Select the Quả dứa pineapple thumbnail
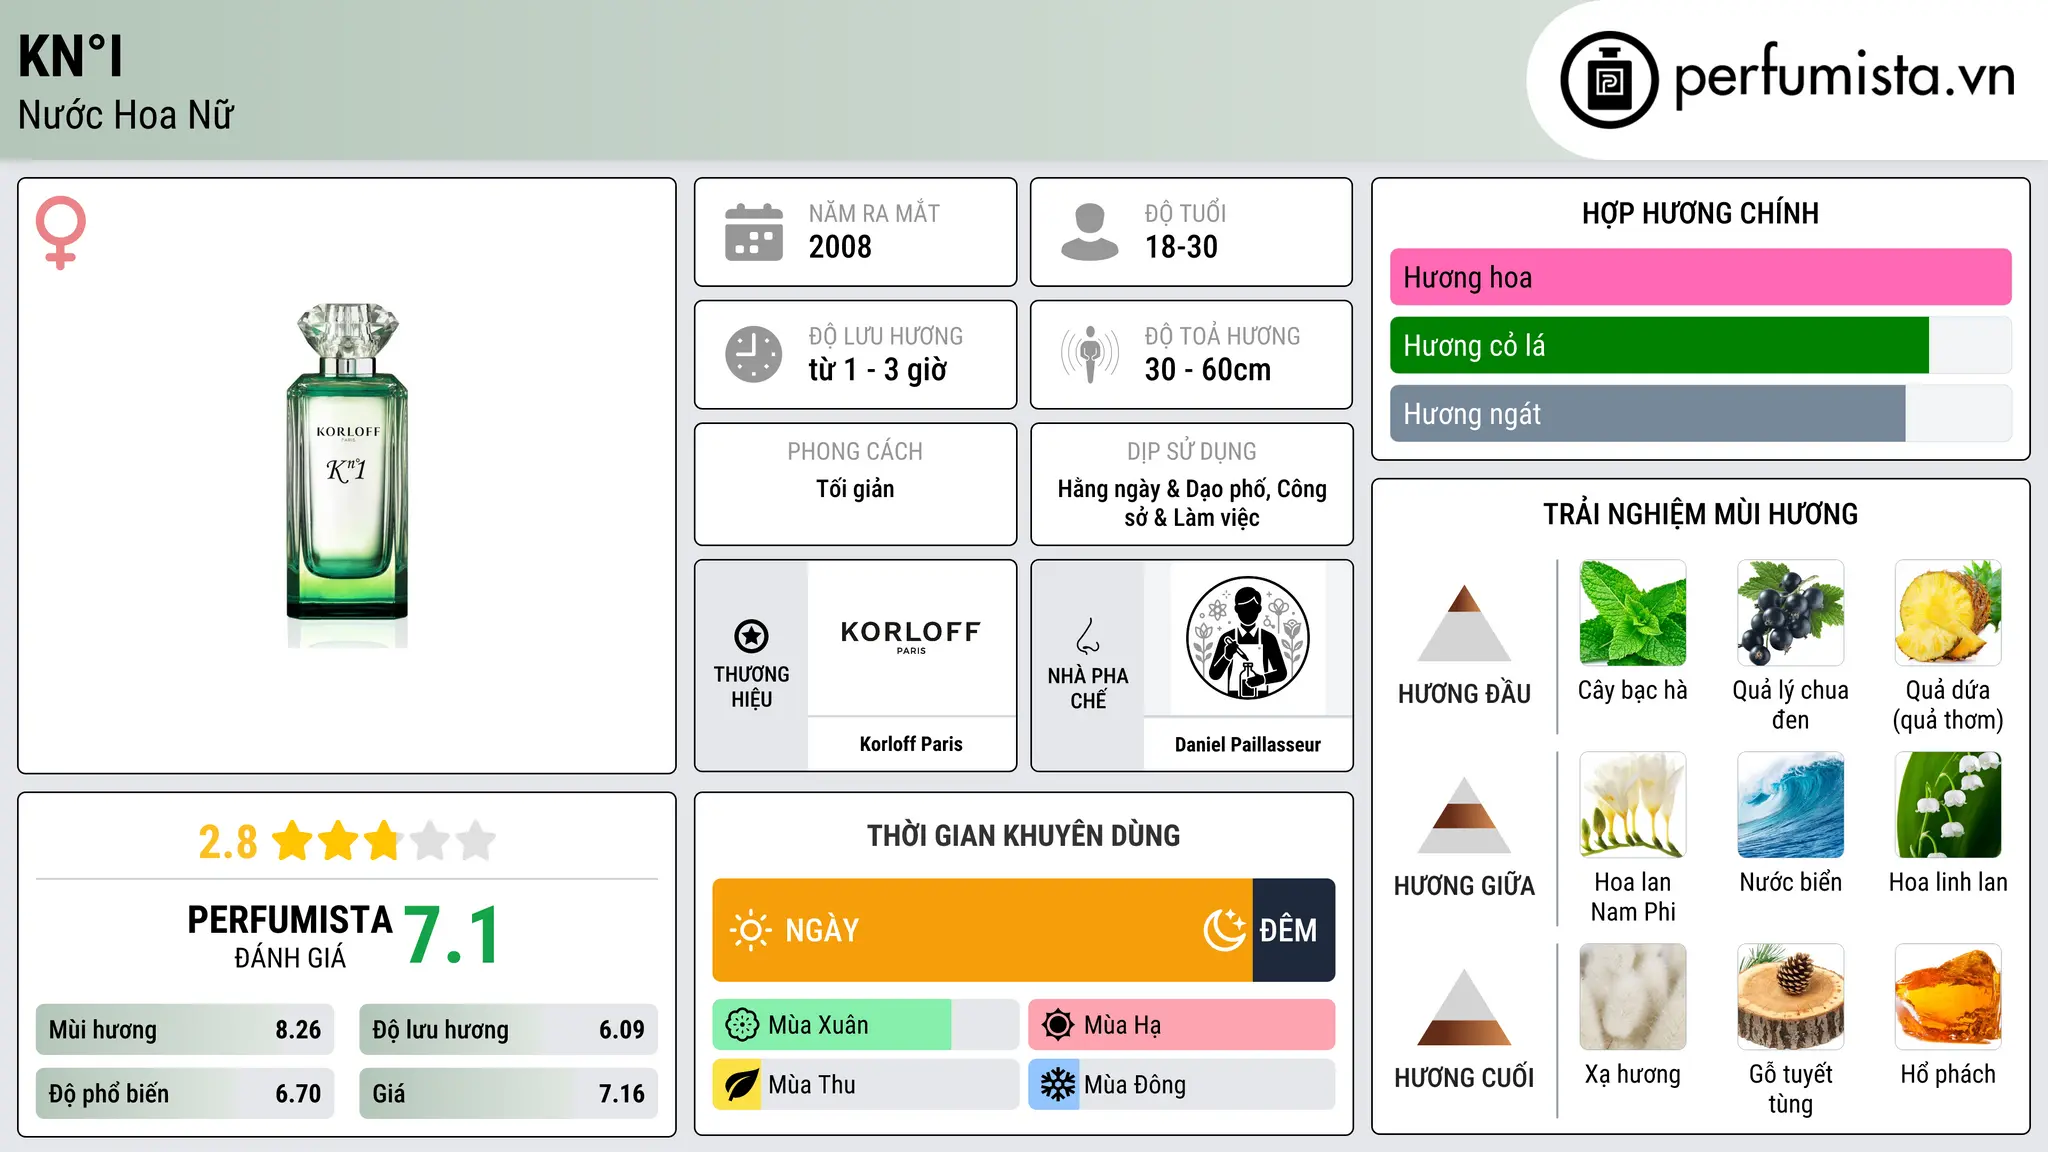 pos(1948,613)
